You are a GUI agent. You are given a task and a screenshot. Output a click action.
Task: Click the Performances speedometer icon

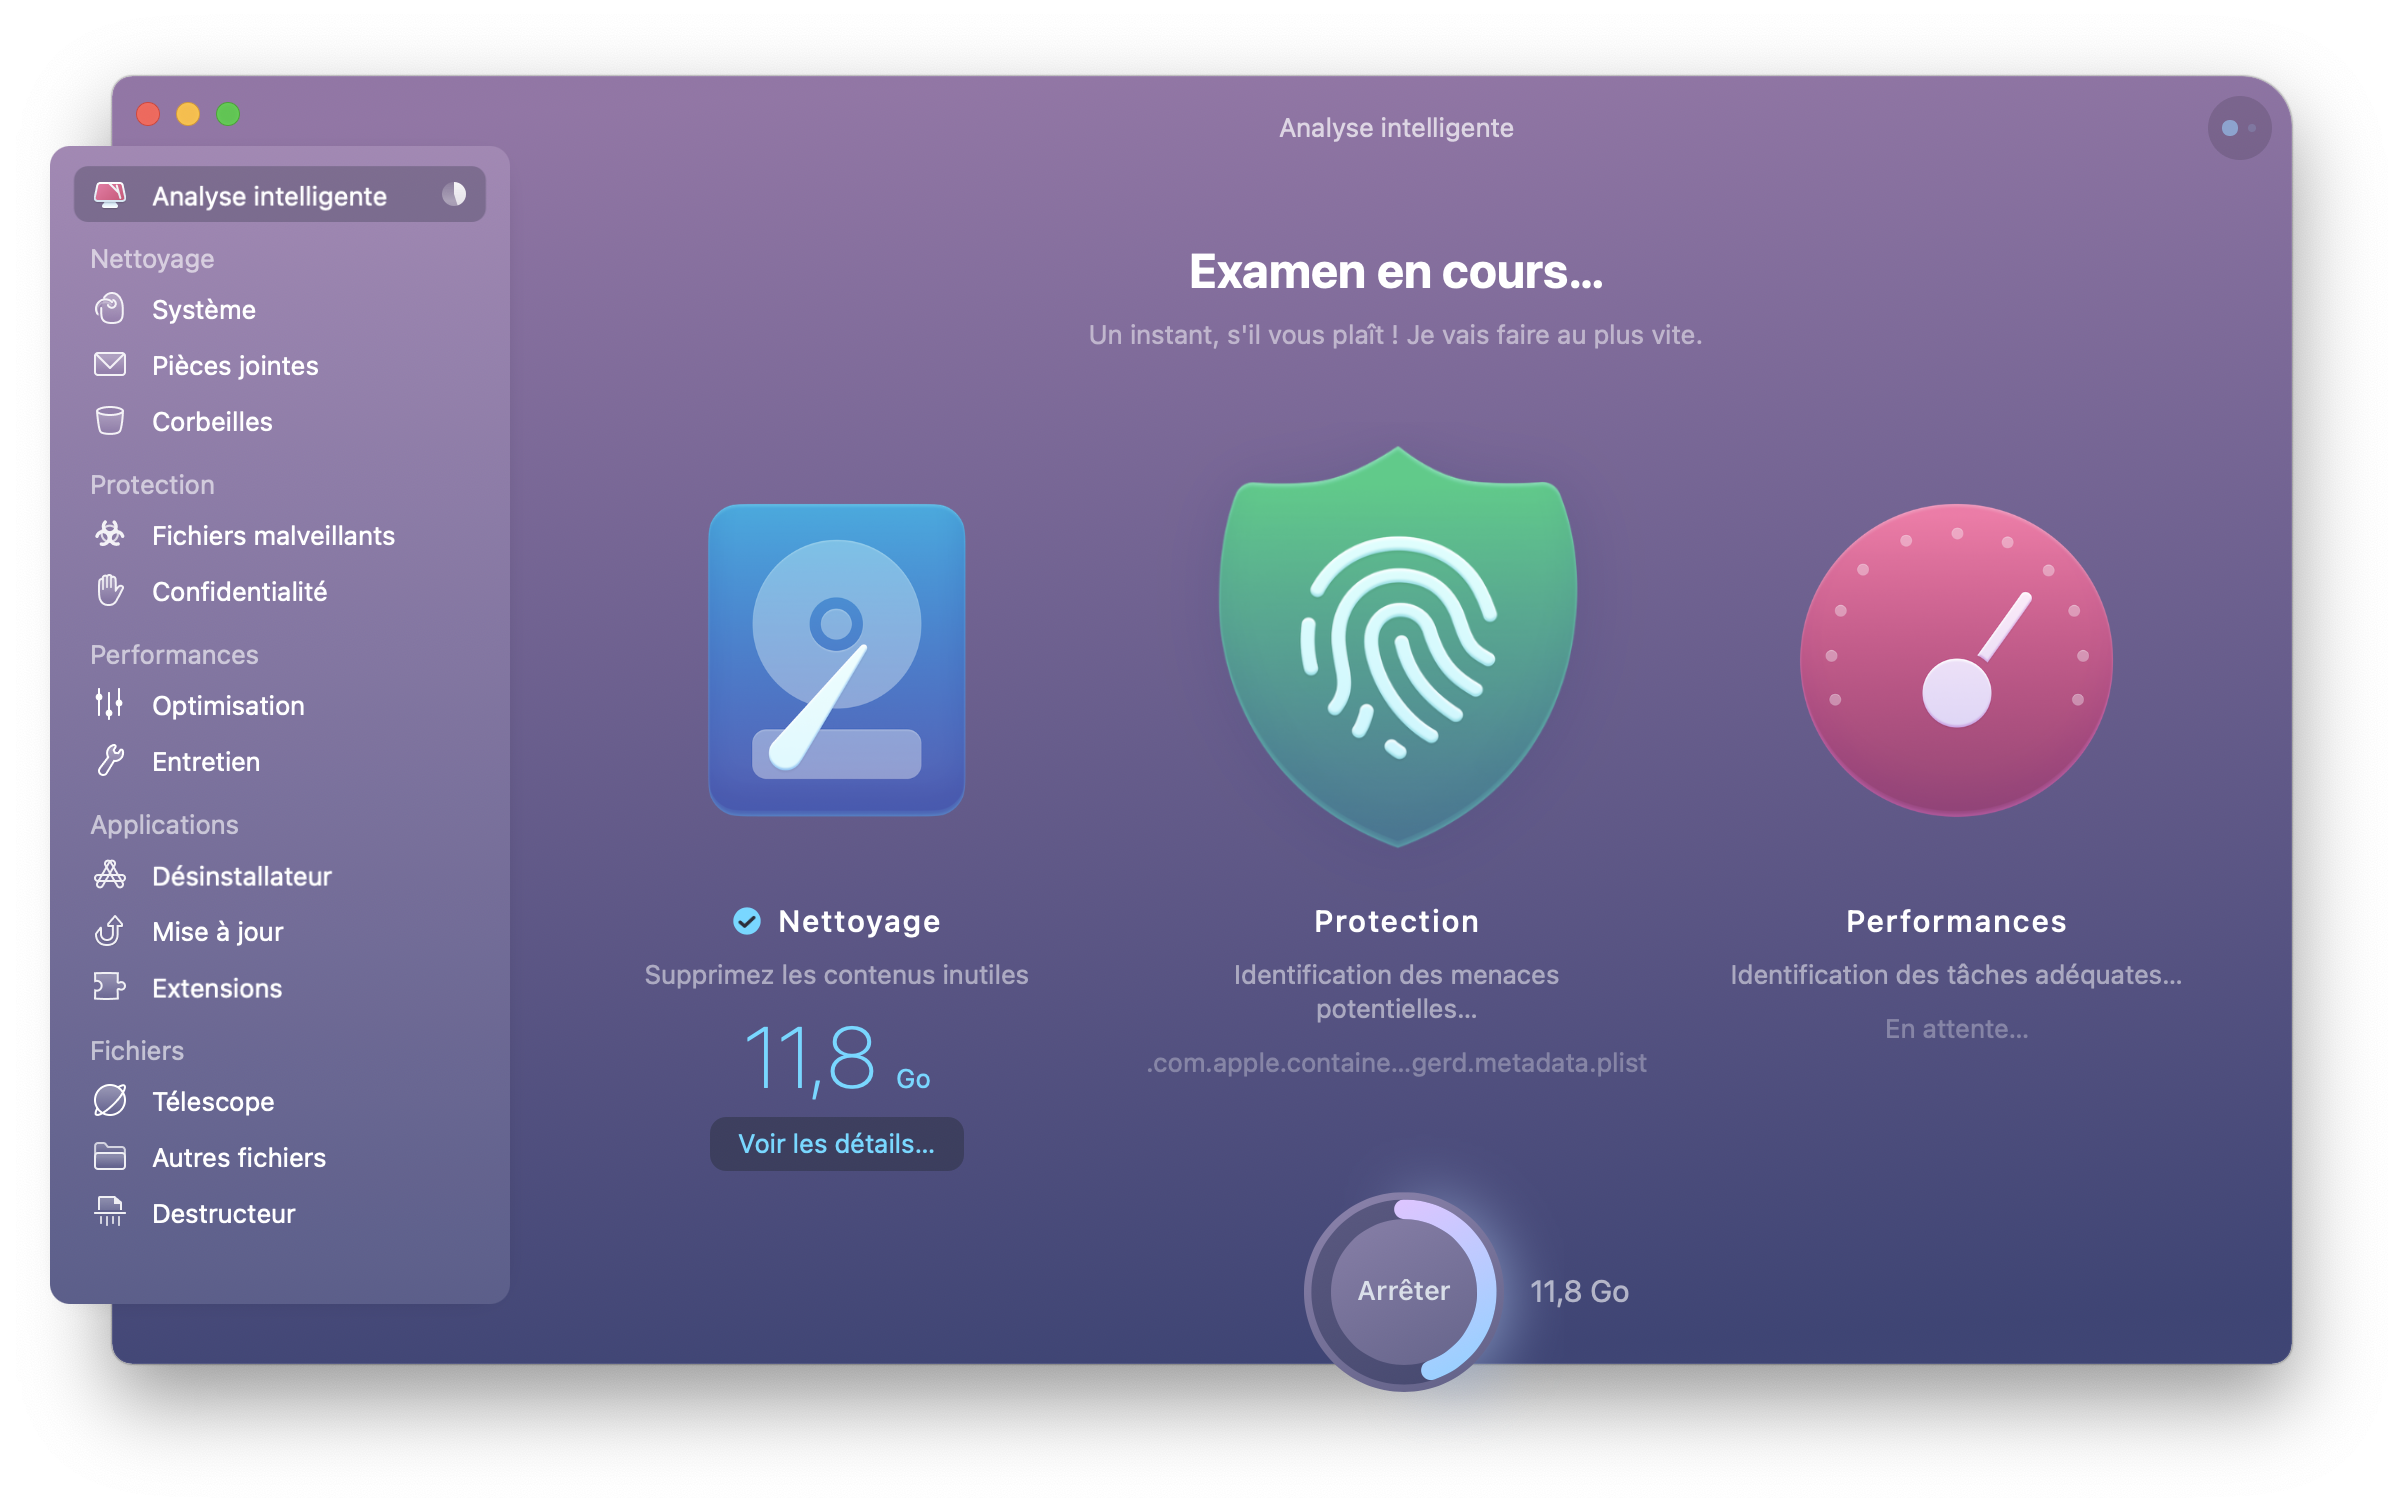pyautogui.click(x=1955, y=665)
